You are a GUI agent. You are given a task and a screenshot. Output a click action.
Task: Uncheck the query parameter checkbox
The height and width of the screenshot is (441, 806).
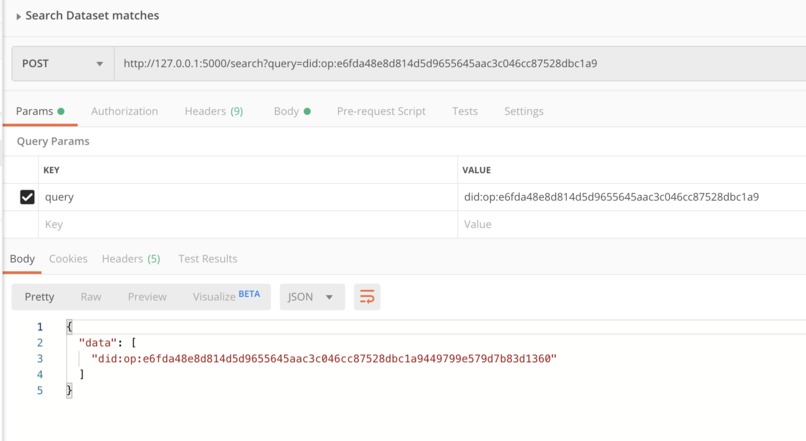(27, 197)
